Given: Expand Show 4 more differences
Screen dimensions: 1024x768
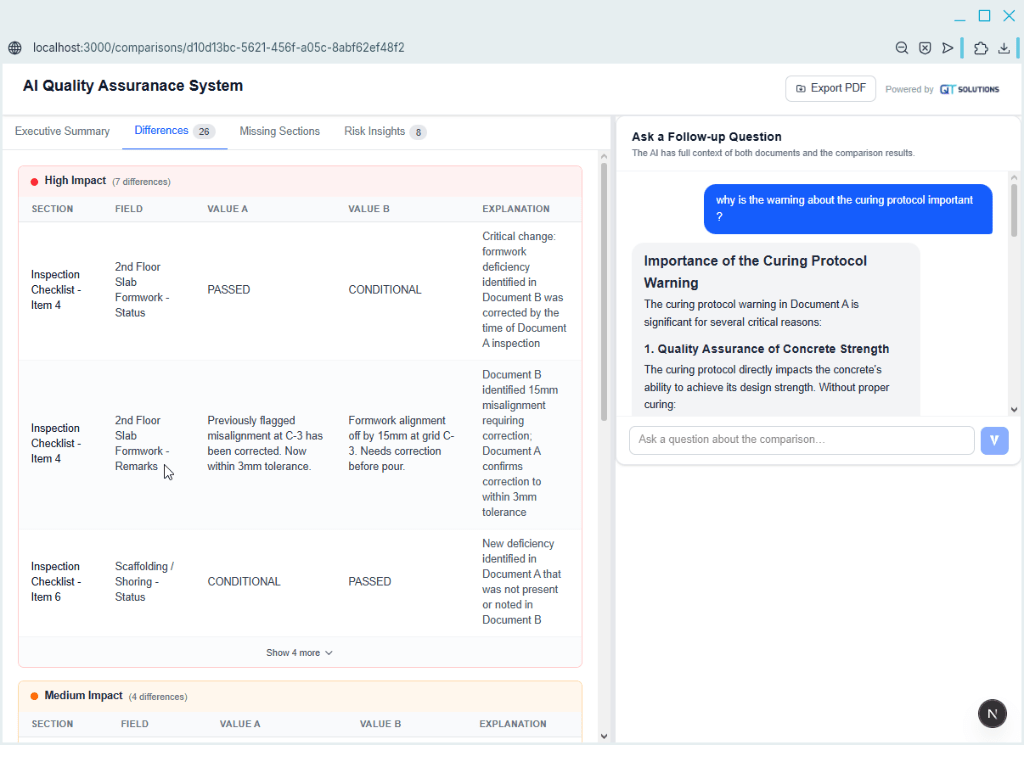Looking at the screenshot, I should 300,652.
